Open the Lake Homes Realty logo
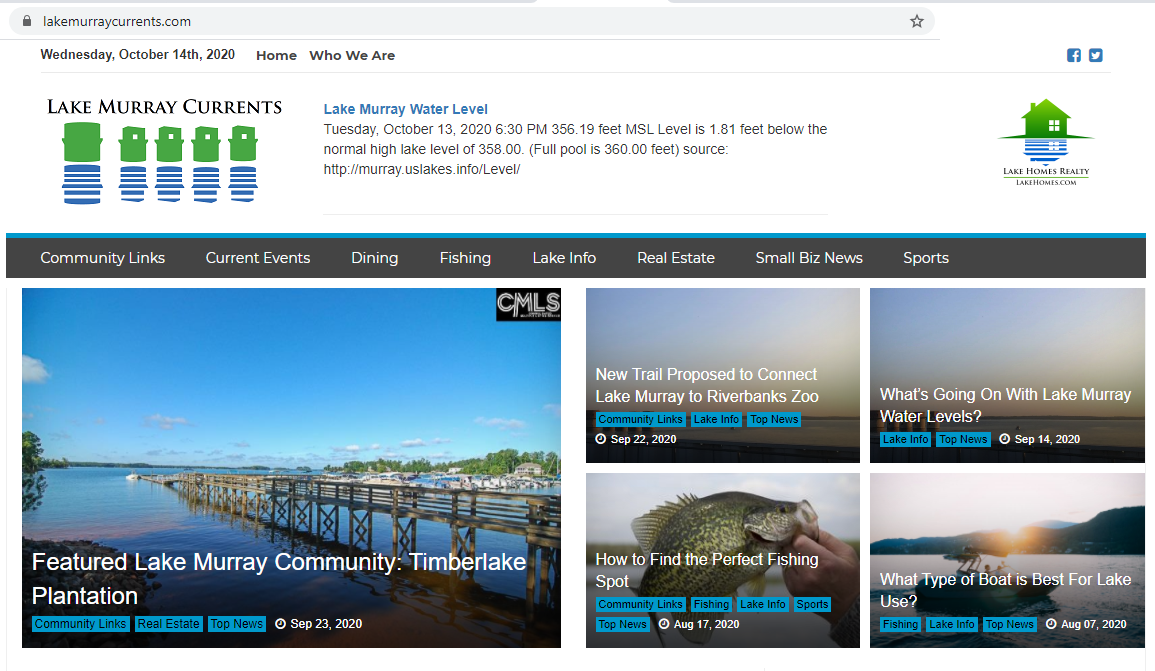The height and width of the screenshot is (671, 1155). 1044,140
